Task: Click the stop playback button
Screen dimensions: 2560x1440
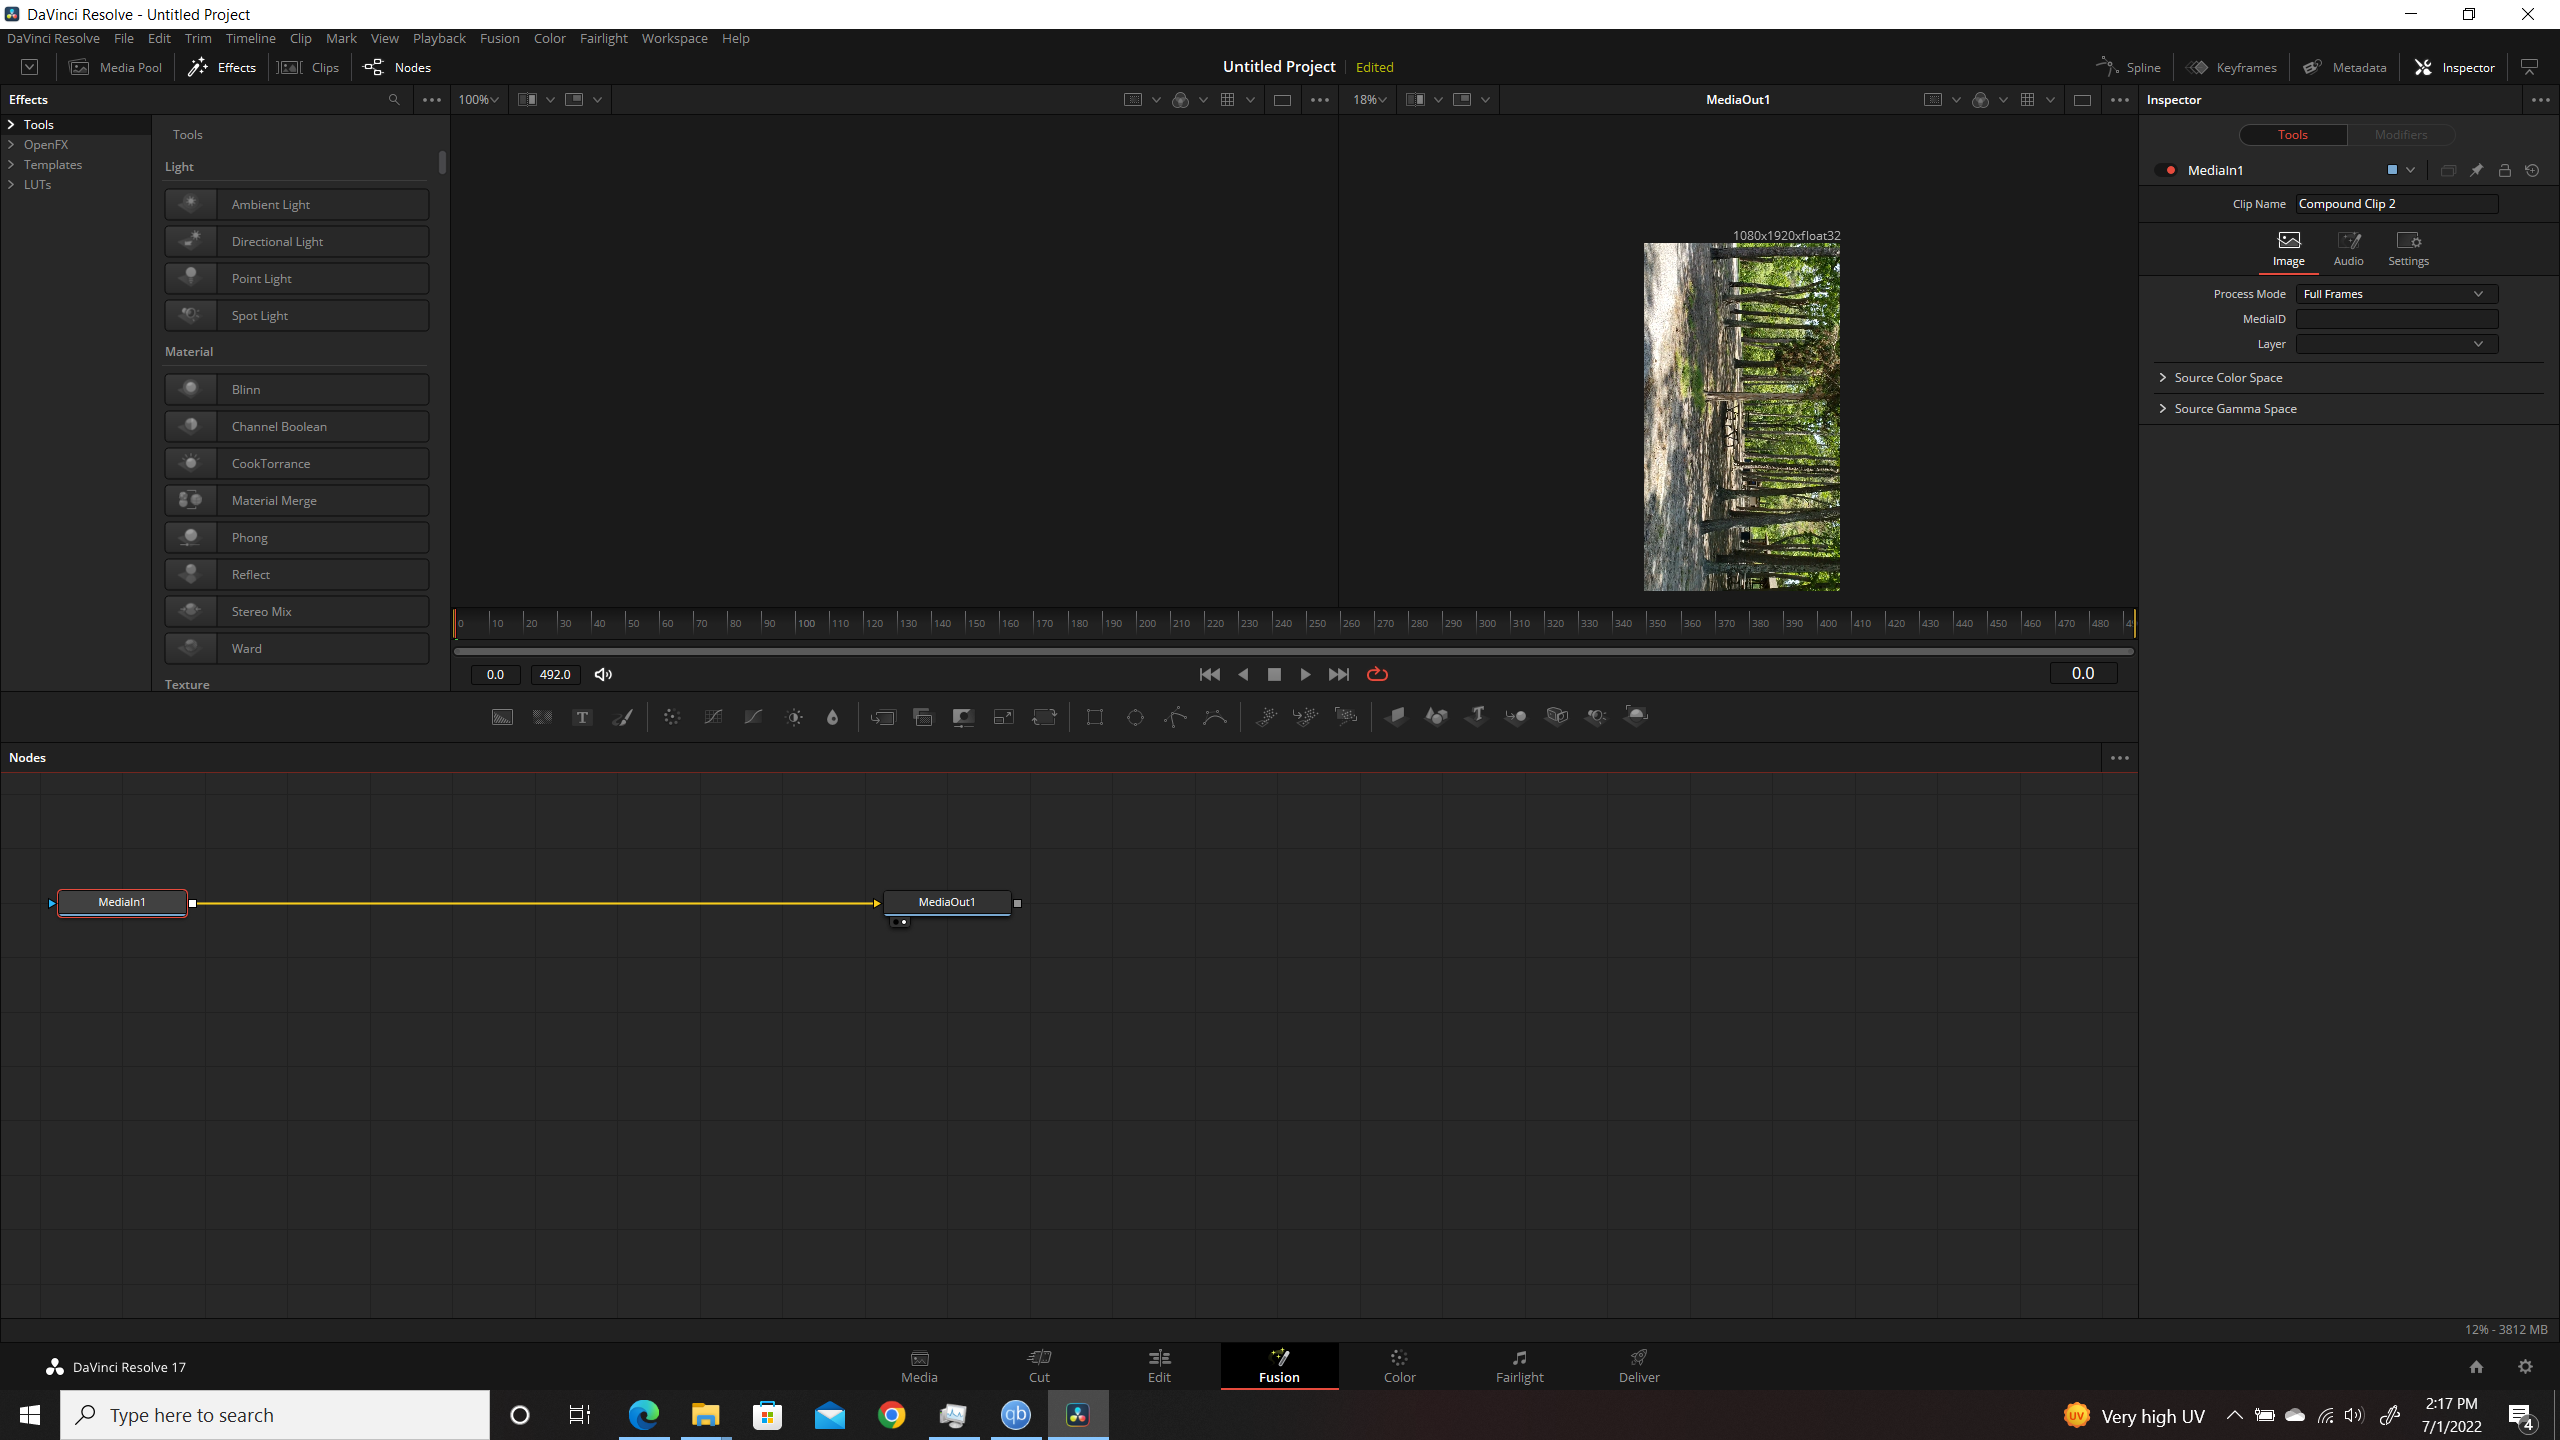Action: [x=1274, y=675]
